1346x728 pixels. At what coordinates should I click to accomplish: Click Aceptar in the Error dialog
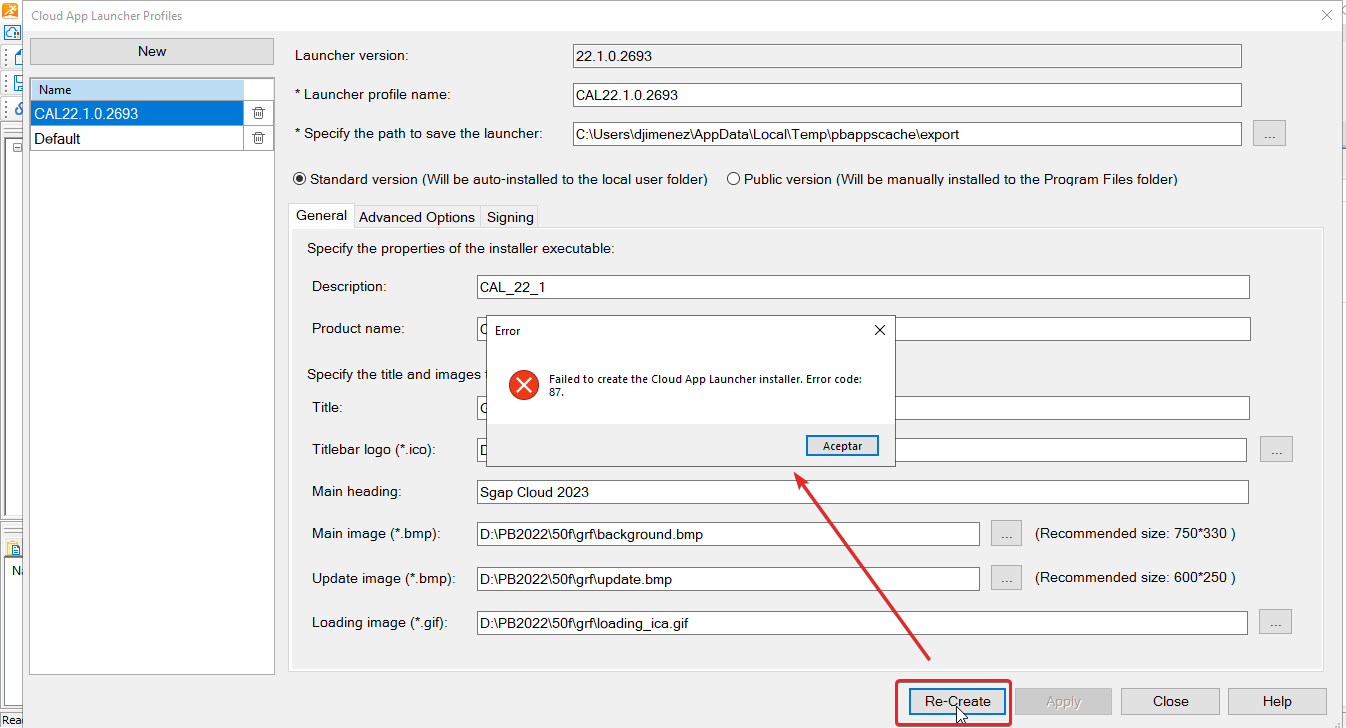tap(841, 446)
